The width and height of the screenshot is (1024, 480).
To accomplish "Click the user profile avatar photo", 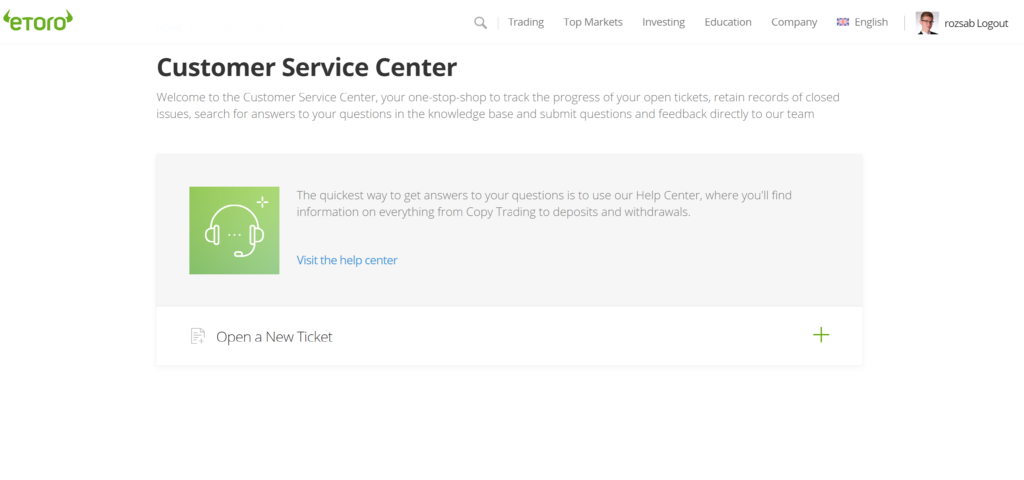I will coord(927,23).
